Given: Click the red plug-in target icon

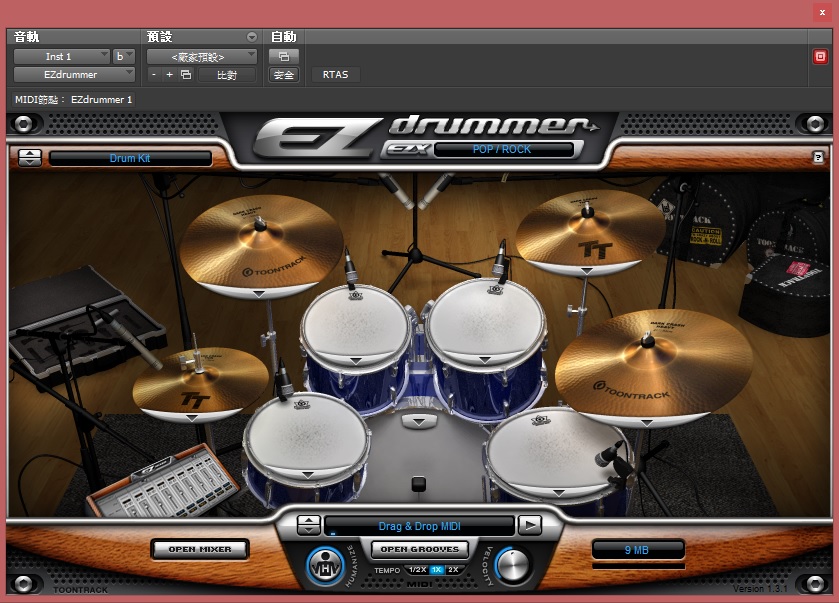Looking at the screenshot, I should coord(820,56).
